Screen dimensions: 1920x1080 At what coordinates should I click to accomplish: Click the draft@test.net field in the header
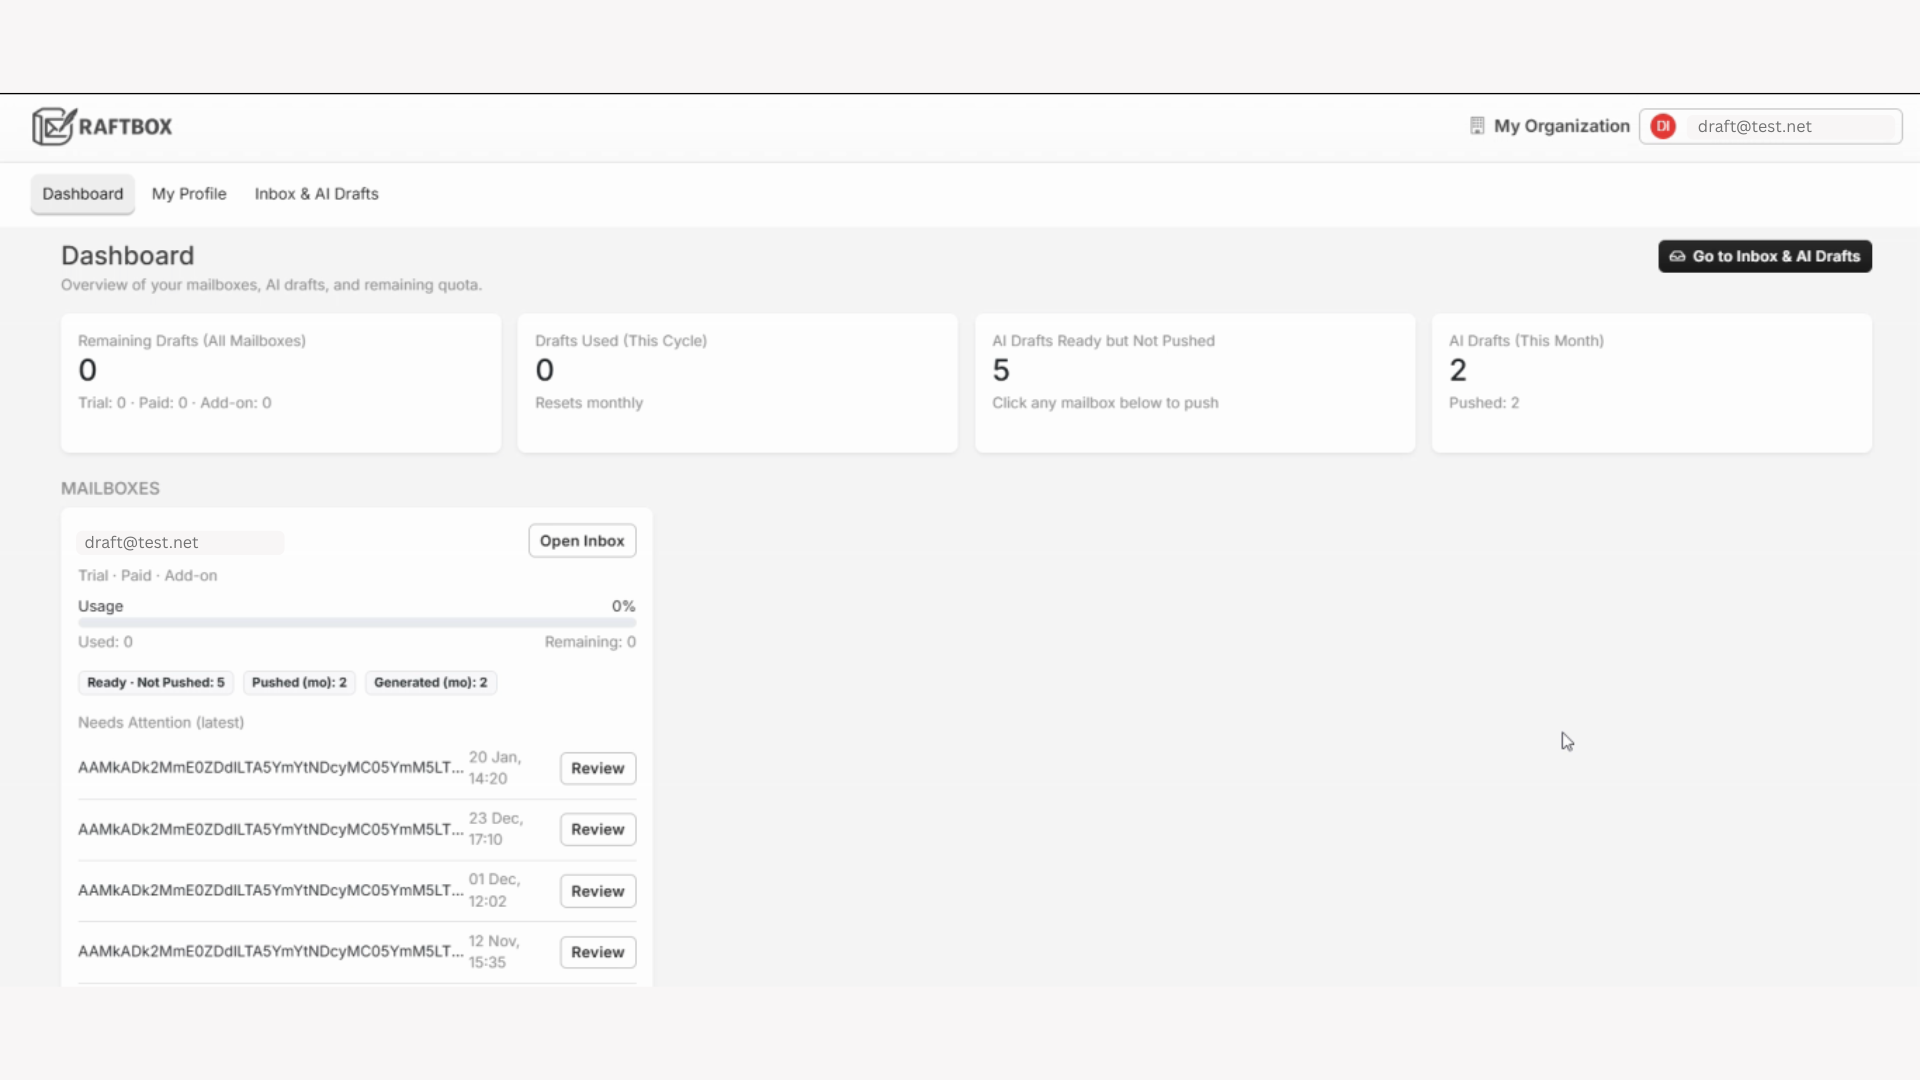coord(1790,126)
